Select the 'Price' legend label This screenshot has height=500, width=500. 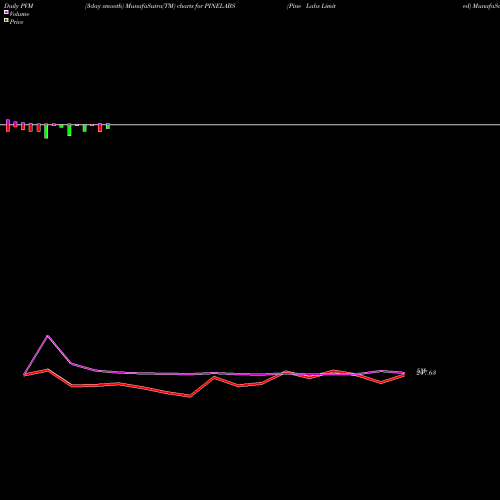click(x=16, y=22)
